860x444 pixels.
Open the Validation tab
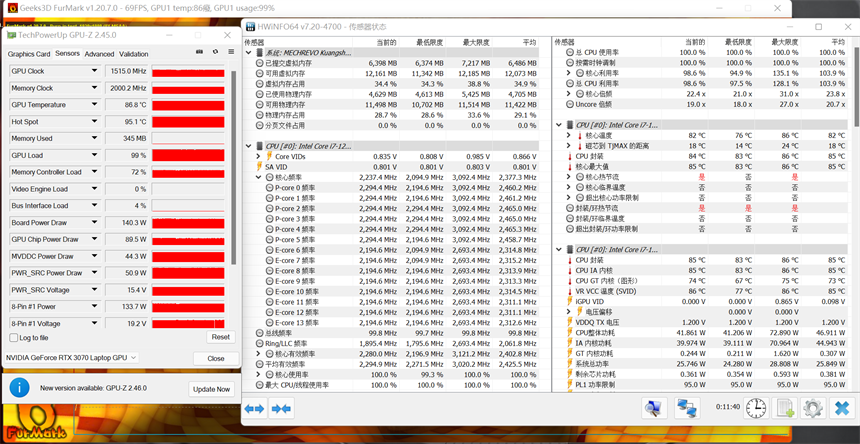click(134, 54)
